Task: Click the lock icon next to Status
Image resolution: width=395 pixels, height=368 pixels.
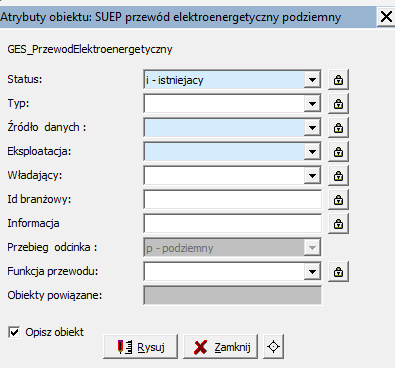Action: click(x=338, y=80)
